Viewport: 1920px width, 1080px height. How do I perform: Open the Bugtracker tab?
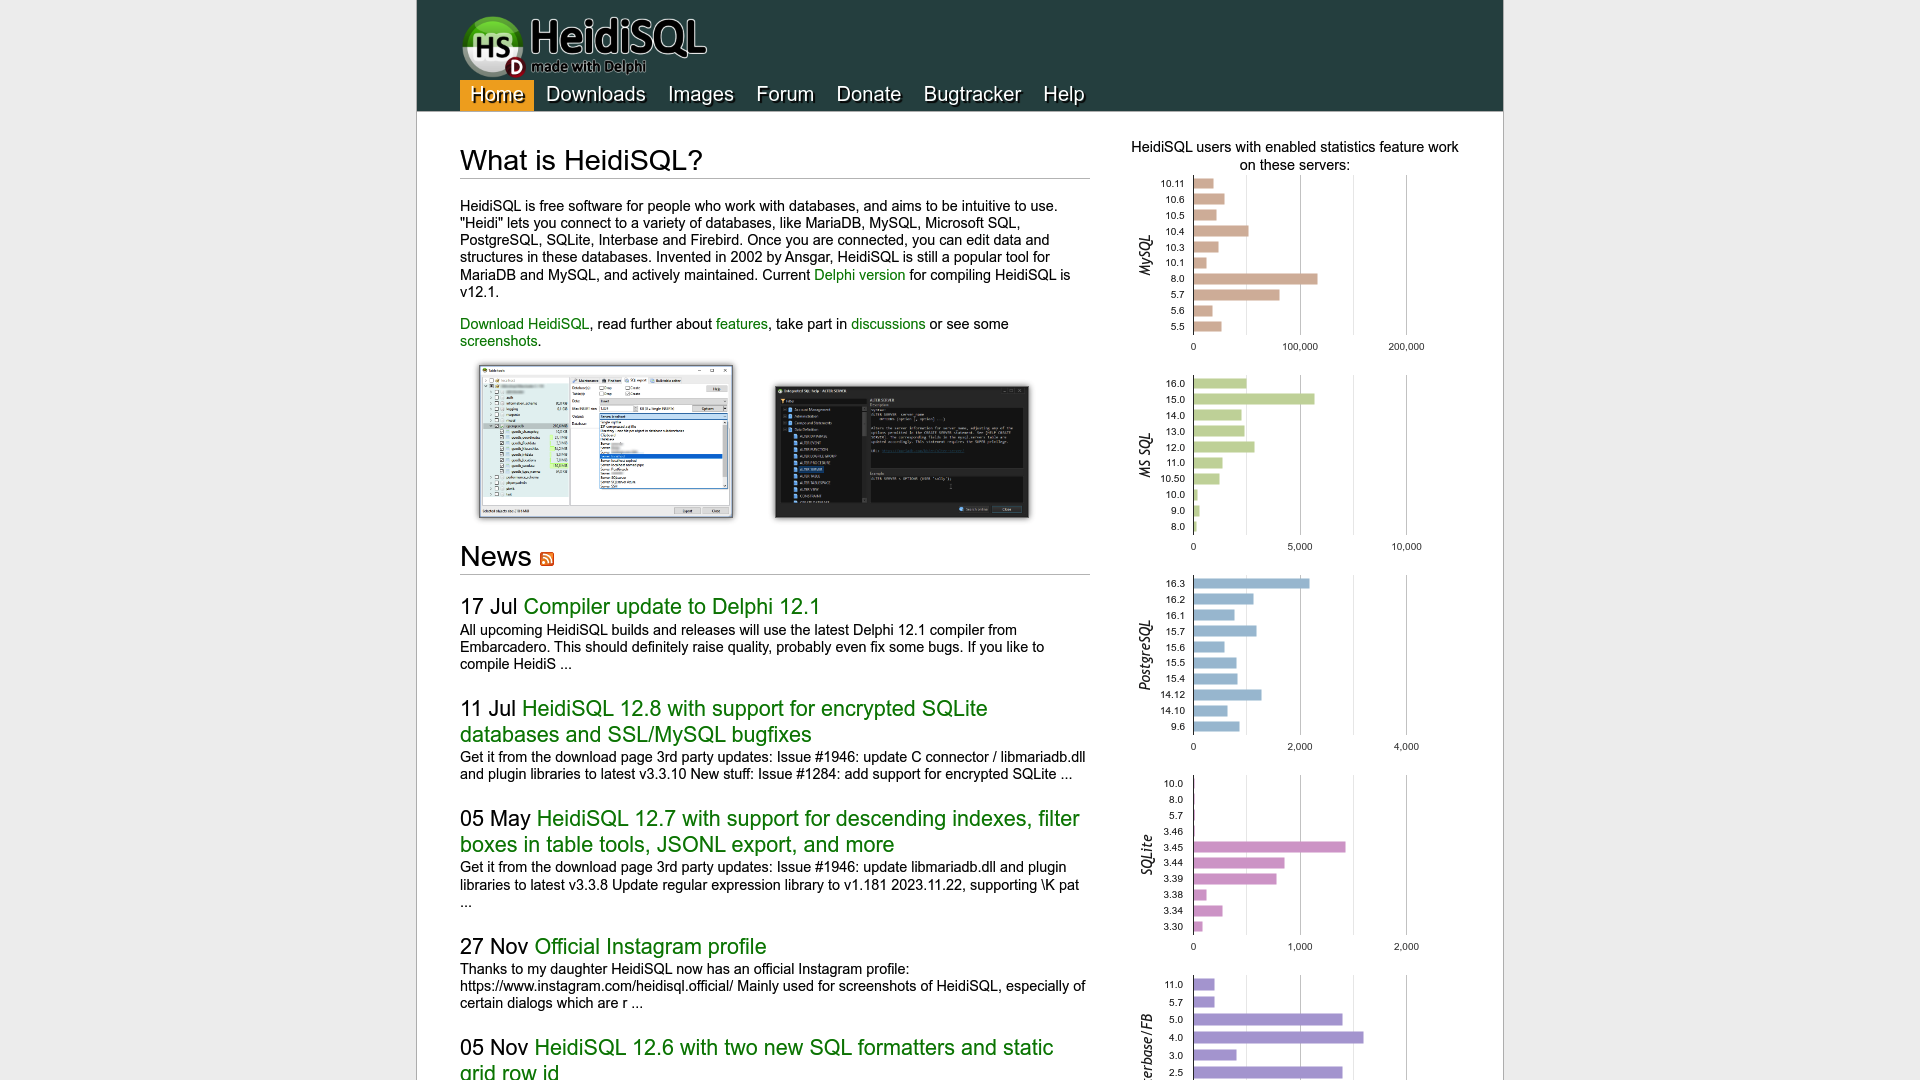pos(972,94)
